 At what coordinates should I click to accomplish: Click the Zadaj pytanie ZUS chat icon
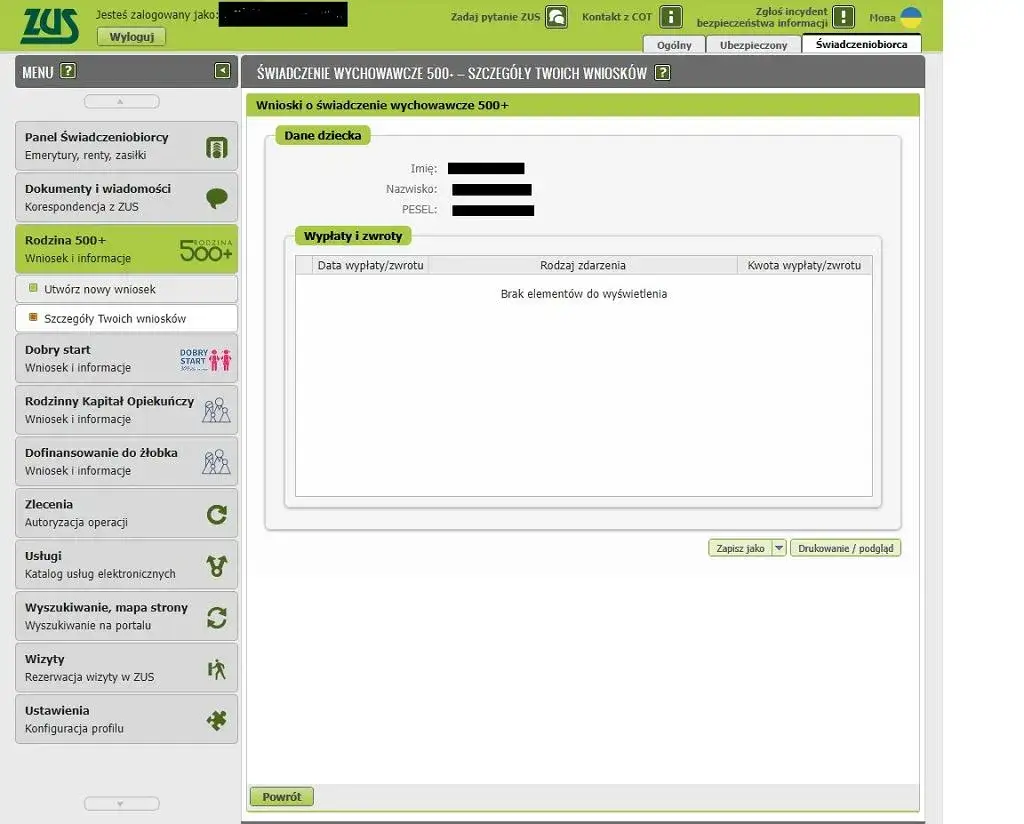click(556, 17)
